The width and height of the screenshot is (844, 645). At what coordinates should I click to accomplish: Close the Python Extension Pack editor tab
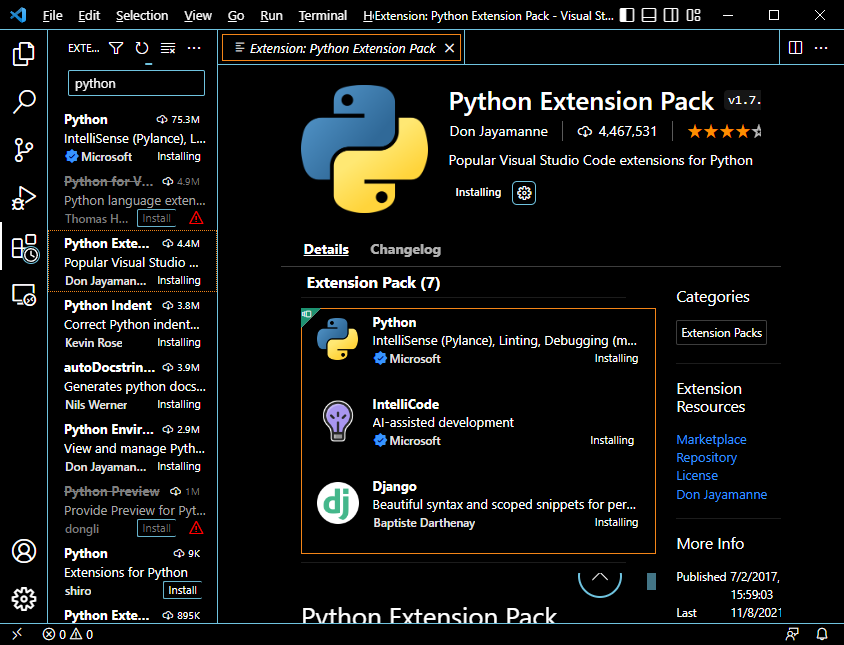(x=449, y=48)
